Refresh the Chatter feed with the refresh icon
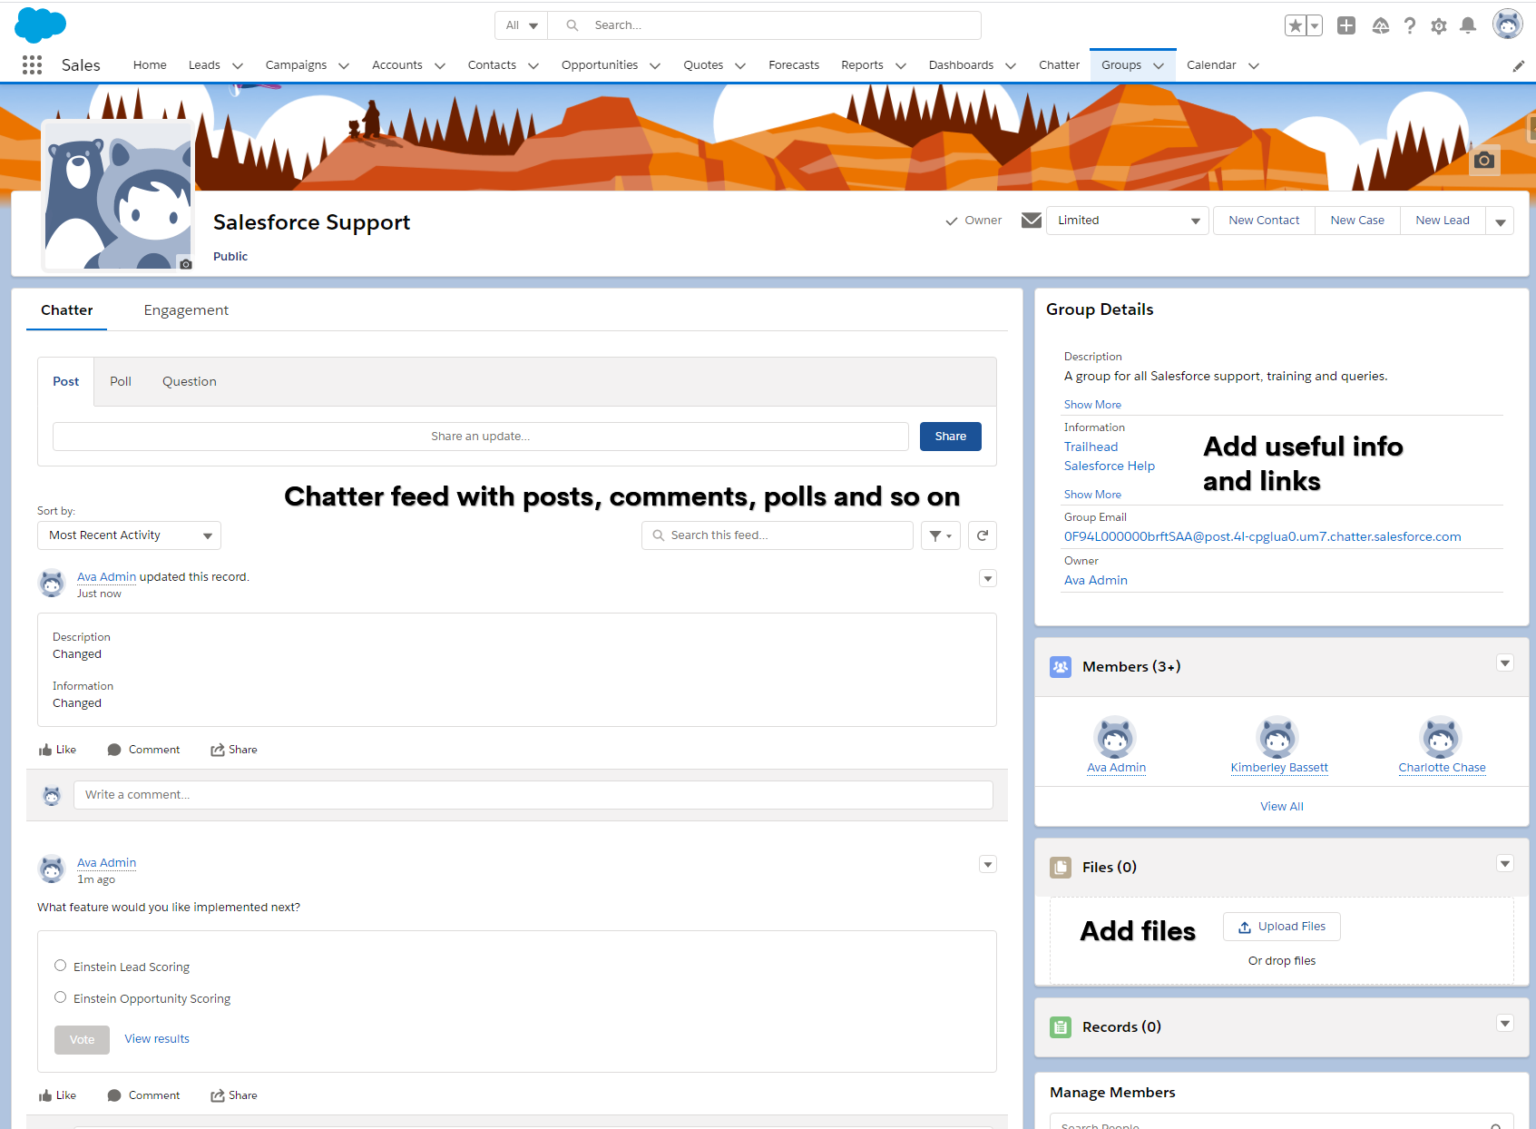Screen dimensions: 1536x1129 [982, 535]
